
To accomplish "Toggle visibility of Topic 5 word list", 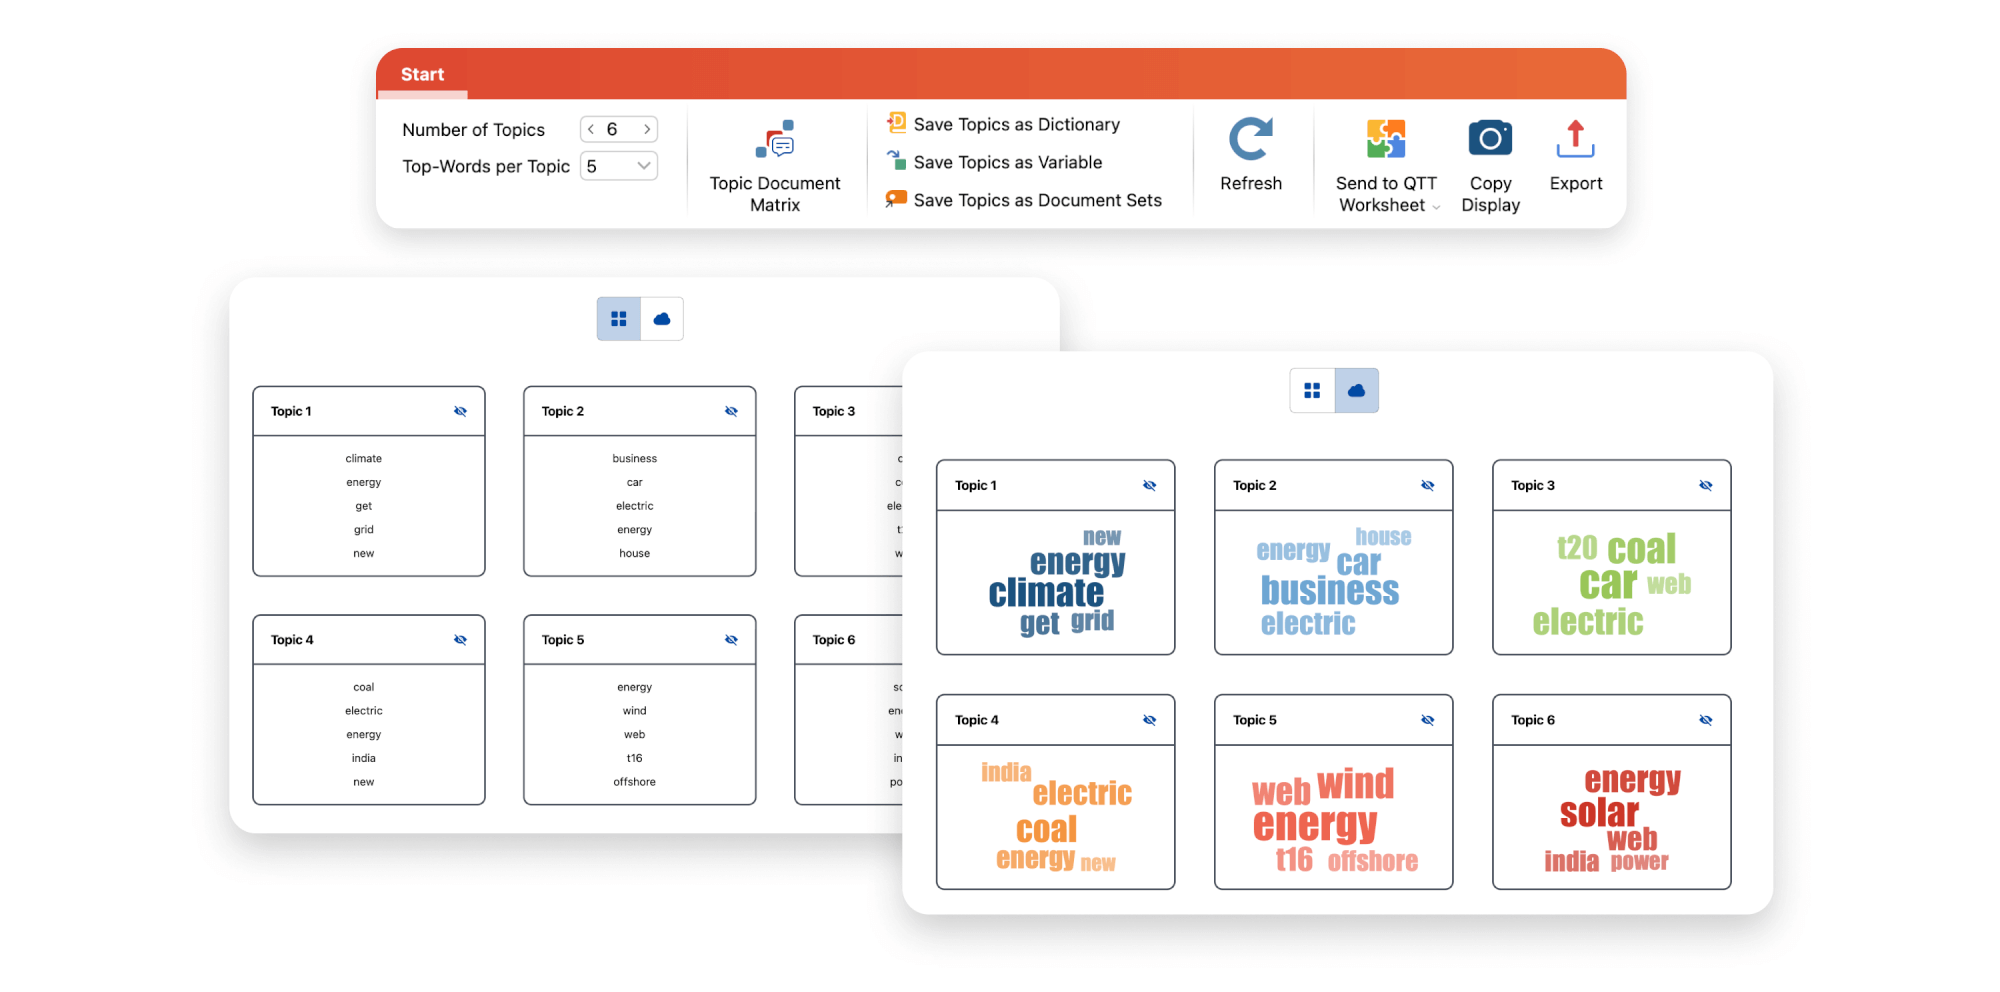I will 731,641.
